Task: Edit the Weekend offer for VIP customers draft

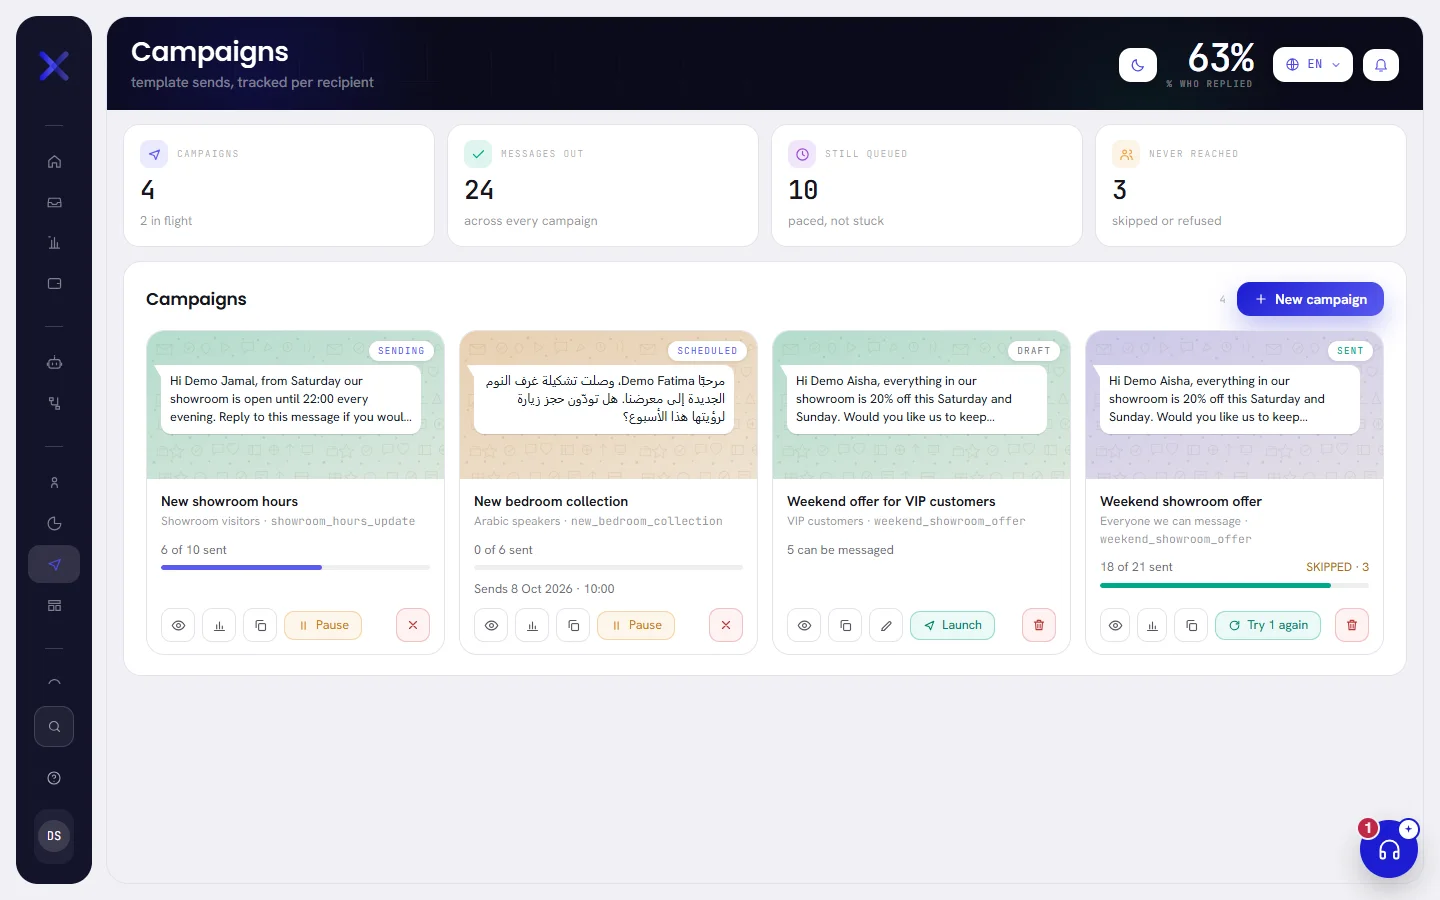Action: pyautogui.click(x=886, y=626)
